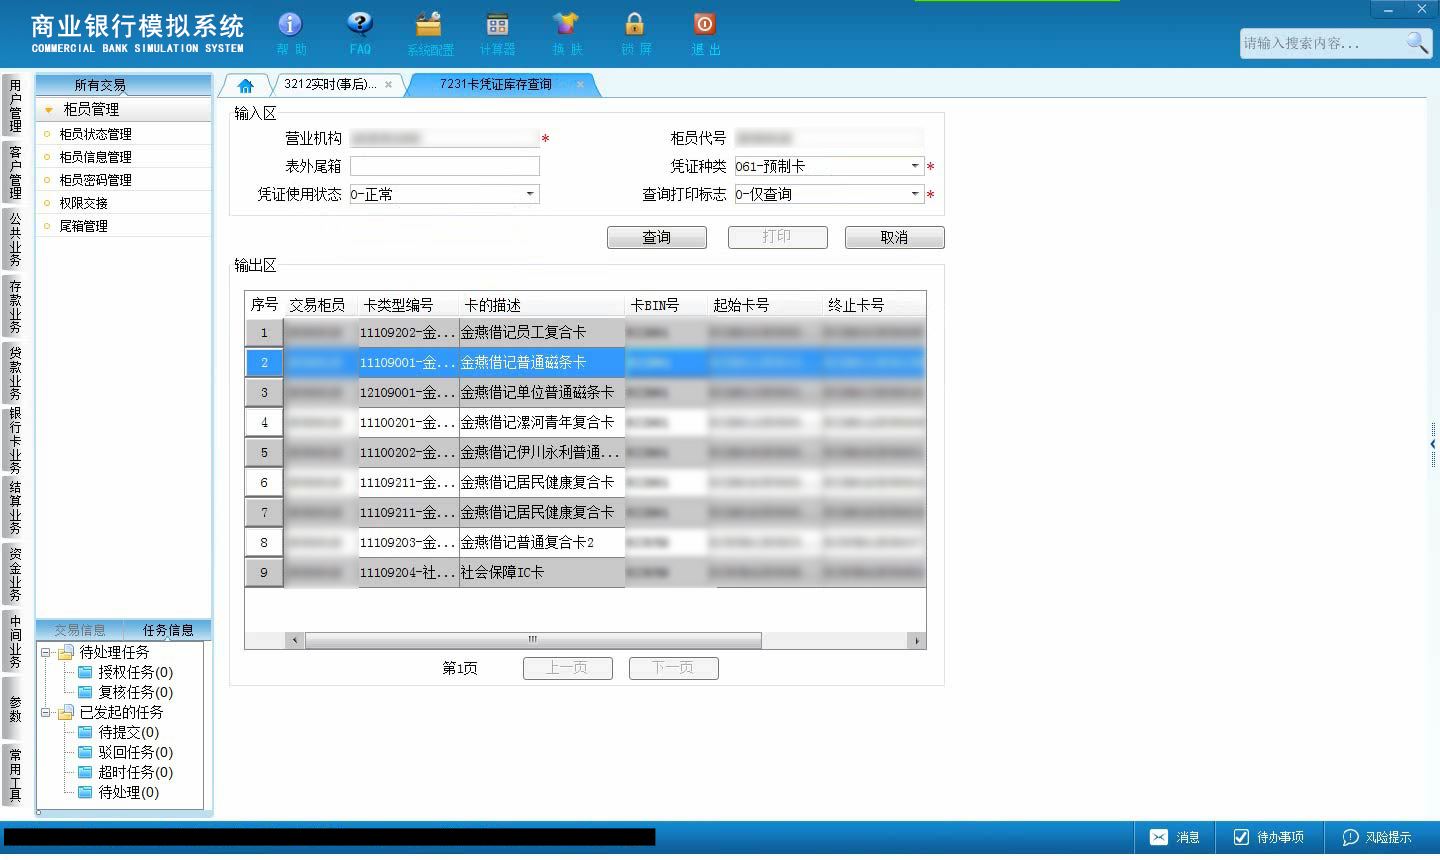This screenshot has width=1440, height=860.
Task: Click the 换肤 skin change icon
Action: (566, 24)
